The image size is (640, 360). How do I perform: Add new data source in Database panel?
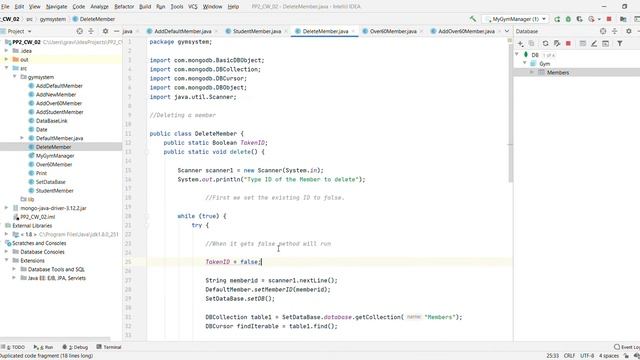coord(520,43)
